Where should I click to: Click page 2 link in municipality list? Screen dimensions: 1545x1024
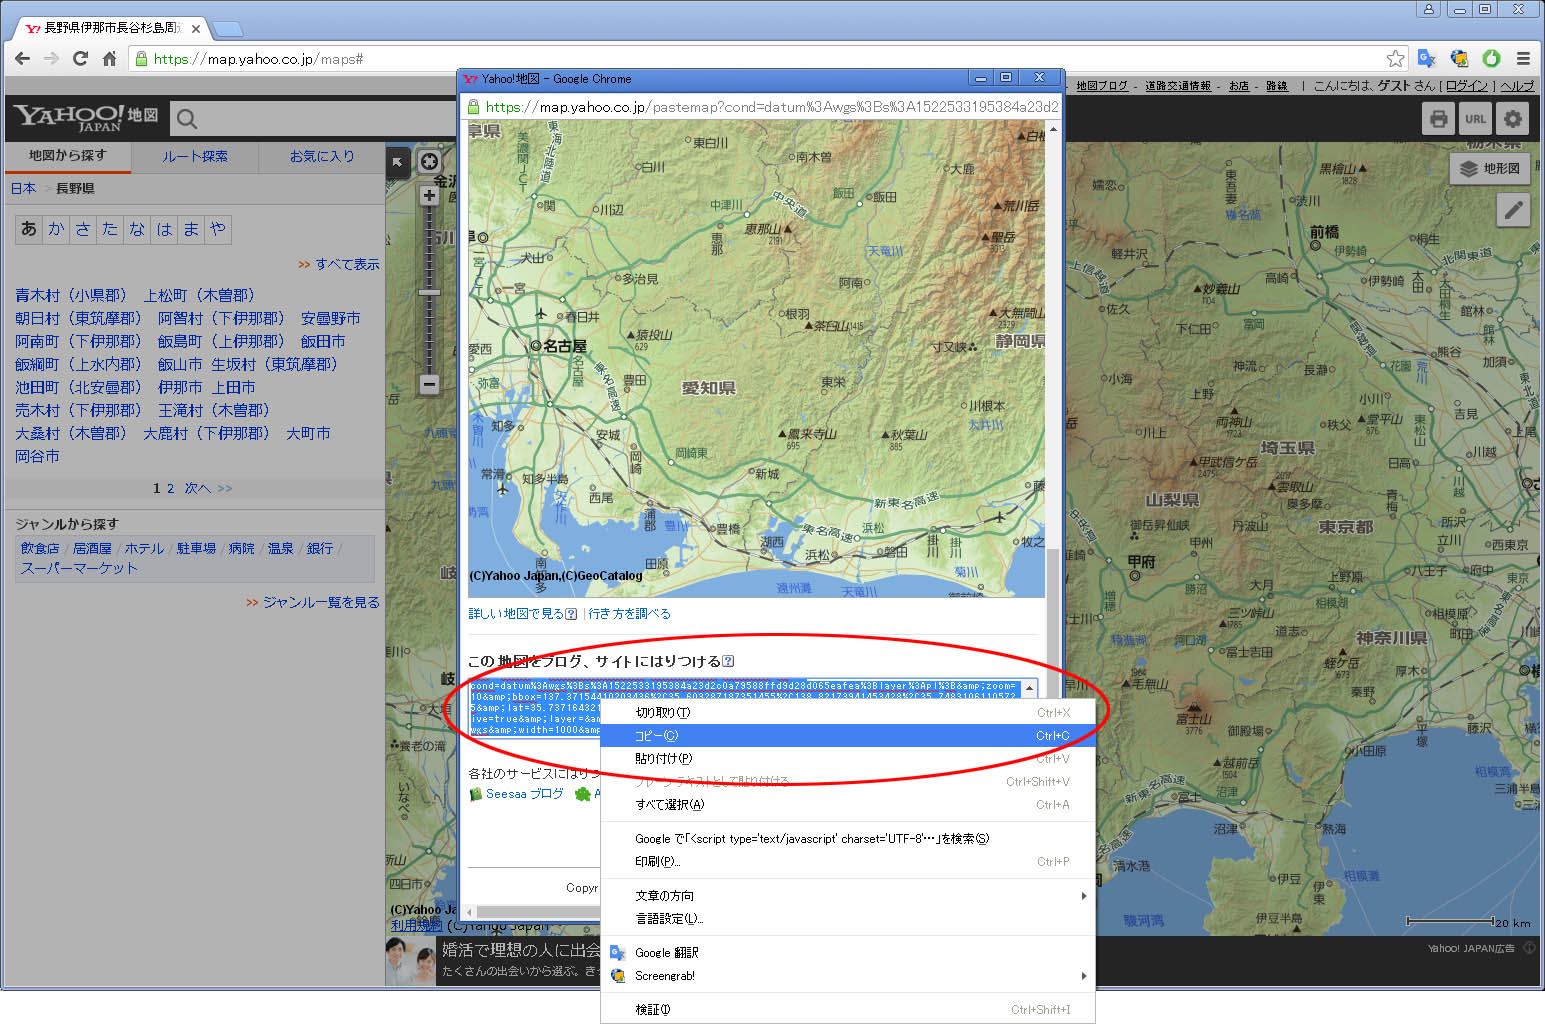click(170, 488)
